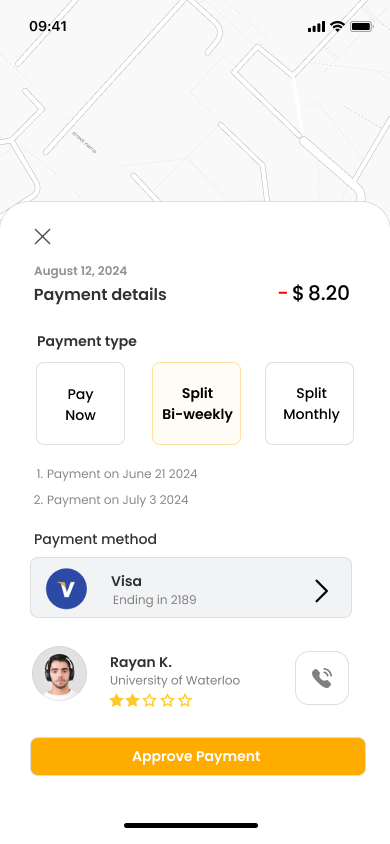Tap the home indicator bar

[x=191, y=825]
